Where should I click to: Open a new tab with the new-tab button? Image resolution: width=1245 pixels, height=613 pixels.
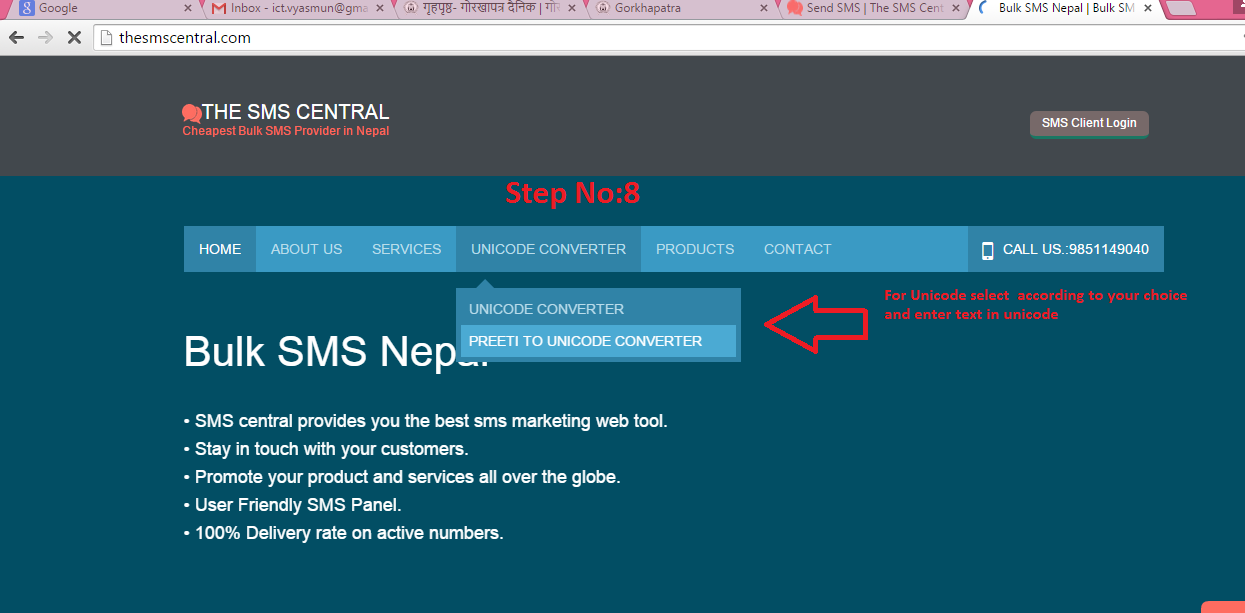point(1183,8)
